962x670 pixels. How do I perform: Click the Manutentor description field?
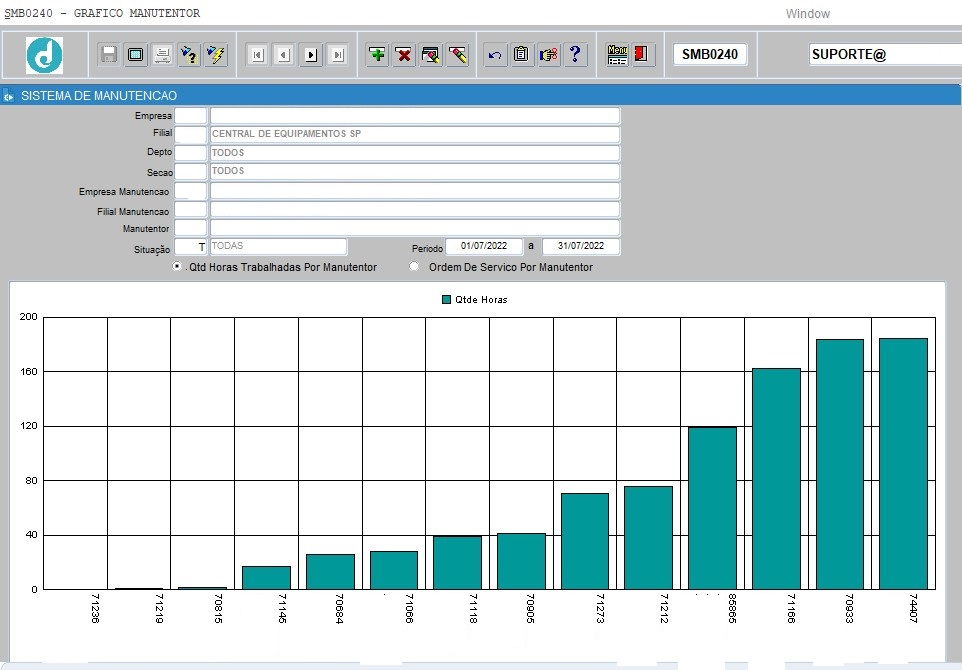tap(415, 228)
